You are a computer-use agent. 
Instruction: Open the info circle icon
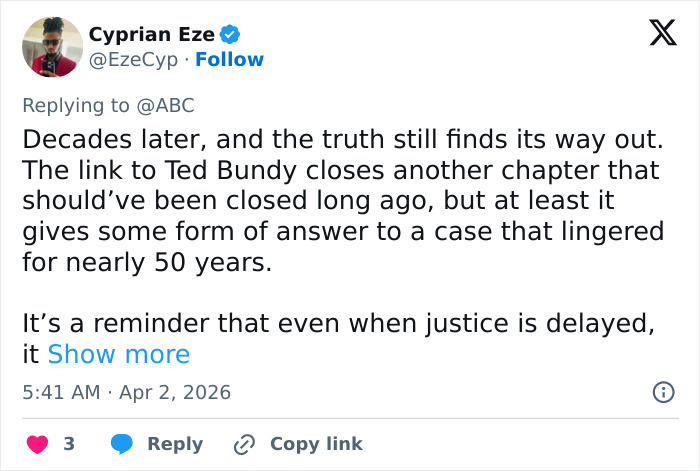[662, 393]
